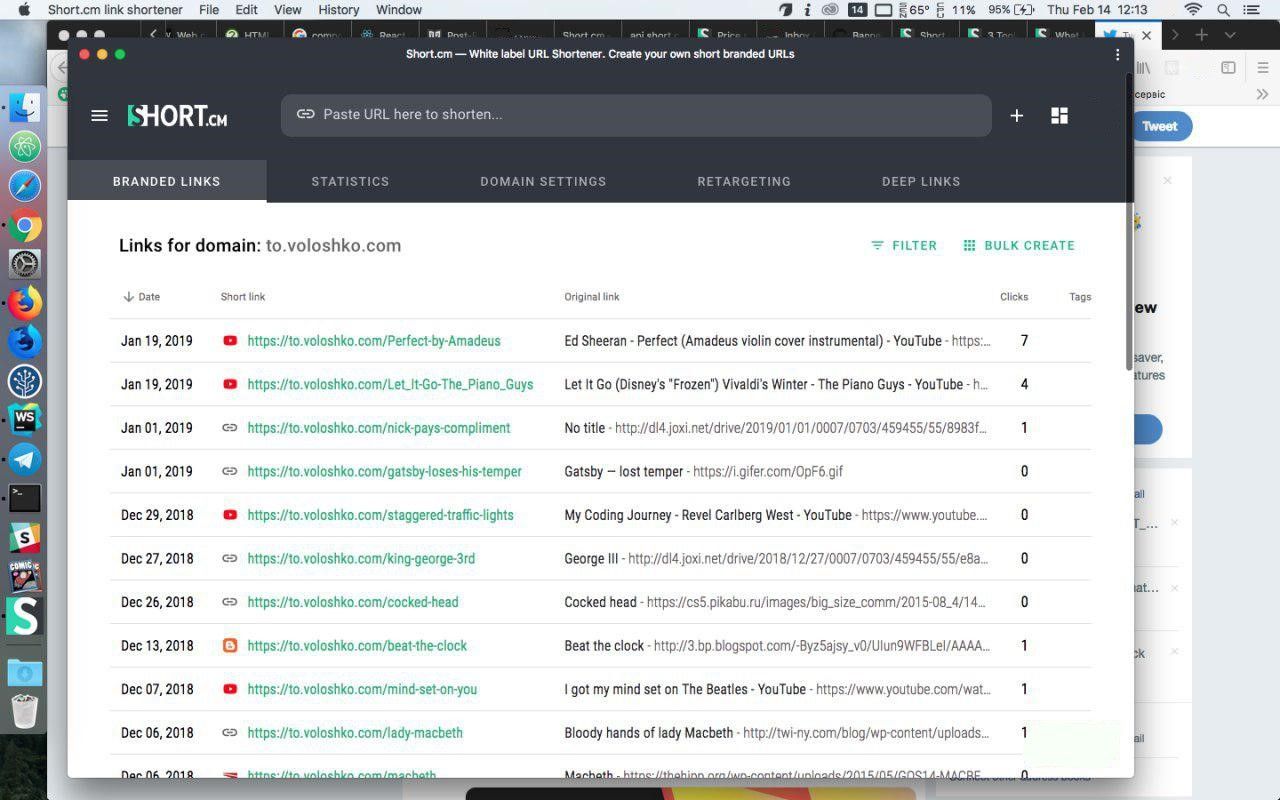The width and height of the screenshot is (1280, 800).
Task: Open the king-george-3rd short link
Action: (x=361, y=558)
